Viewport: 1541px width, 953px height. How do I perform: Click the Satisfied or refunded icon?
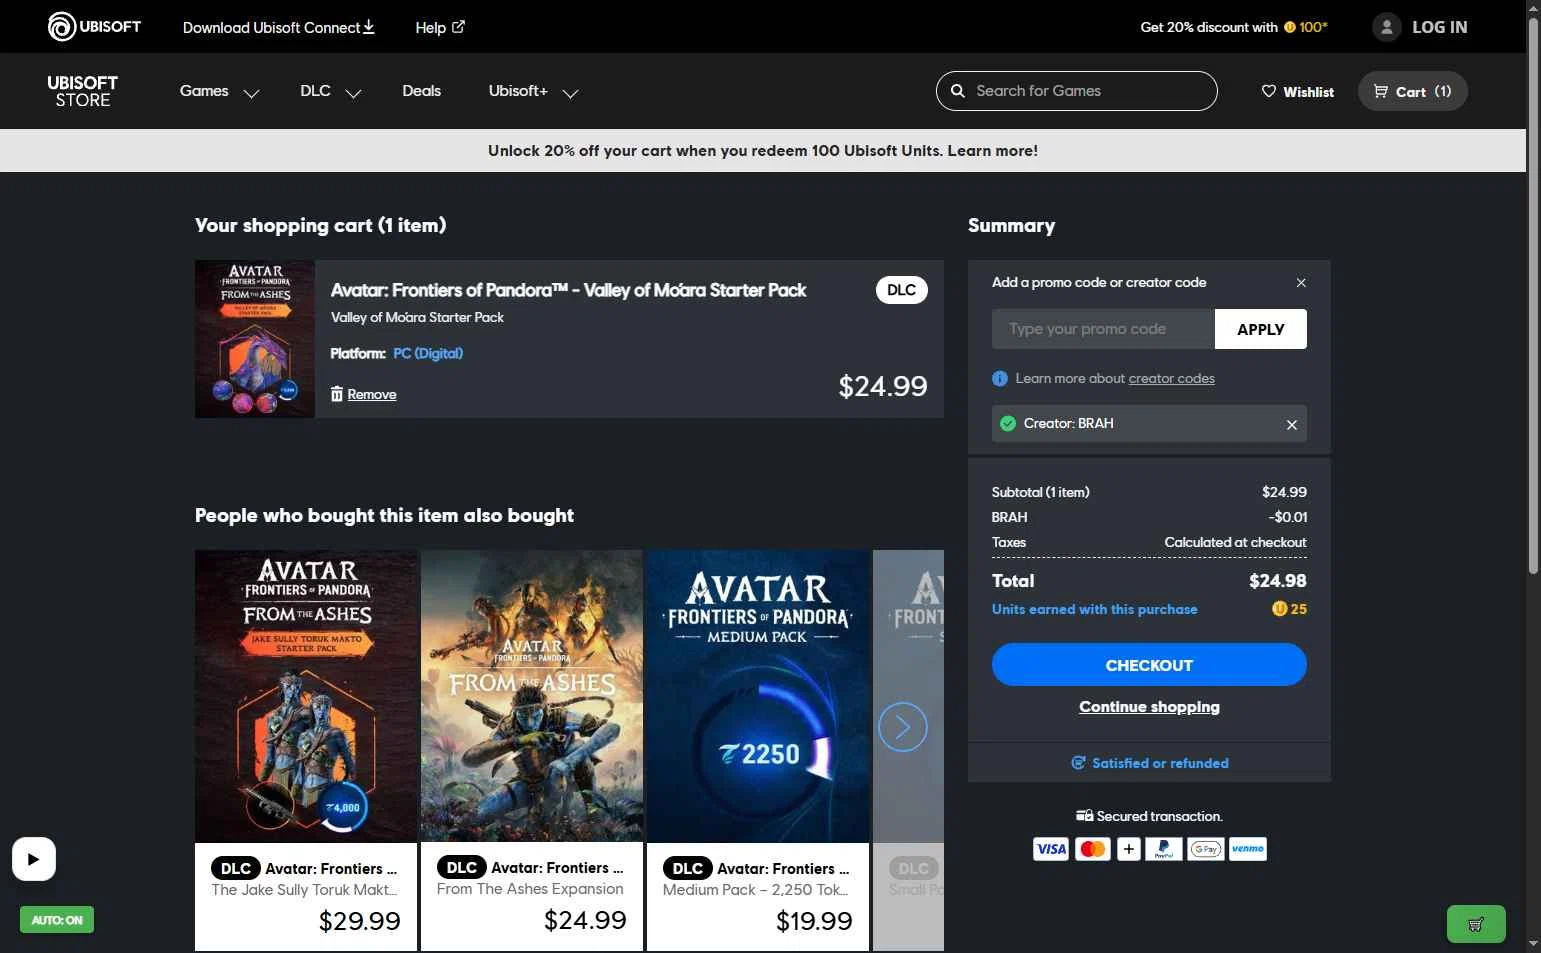point(1078,763)
